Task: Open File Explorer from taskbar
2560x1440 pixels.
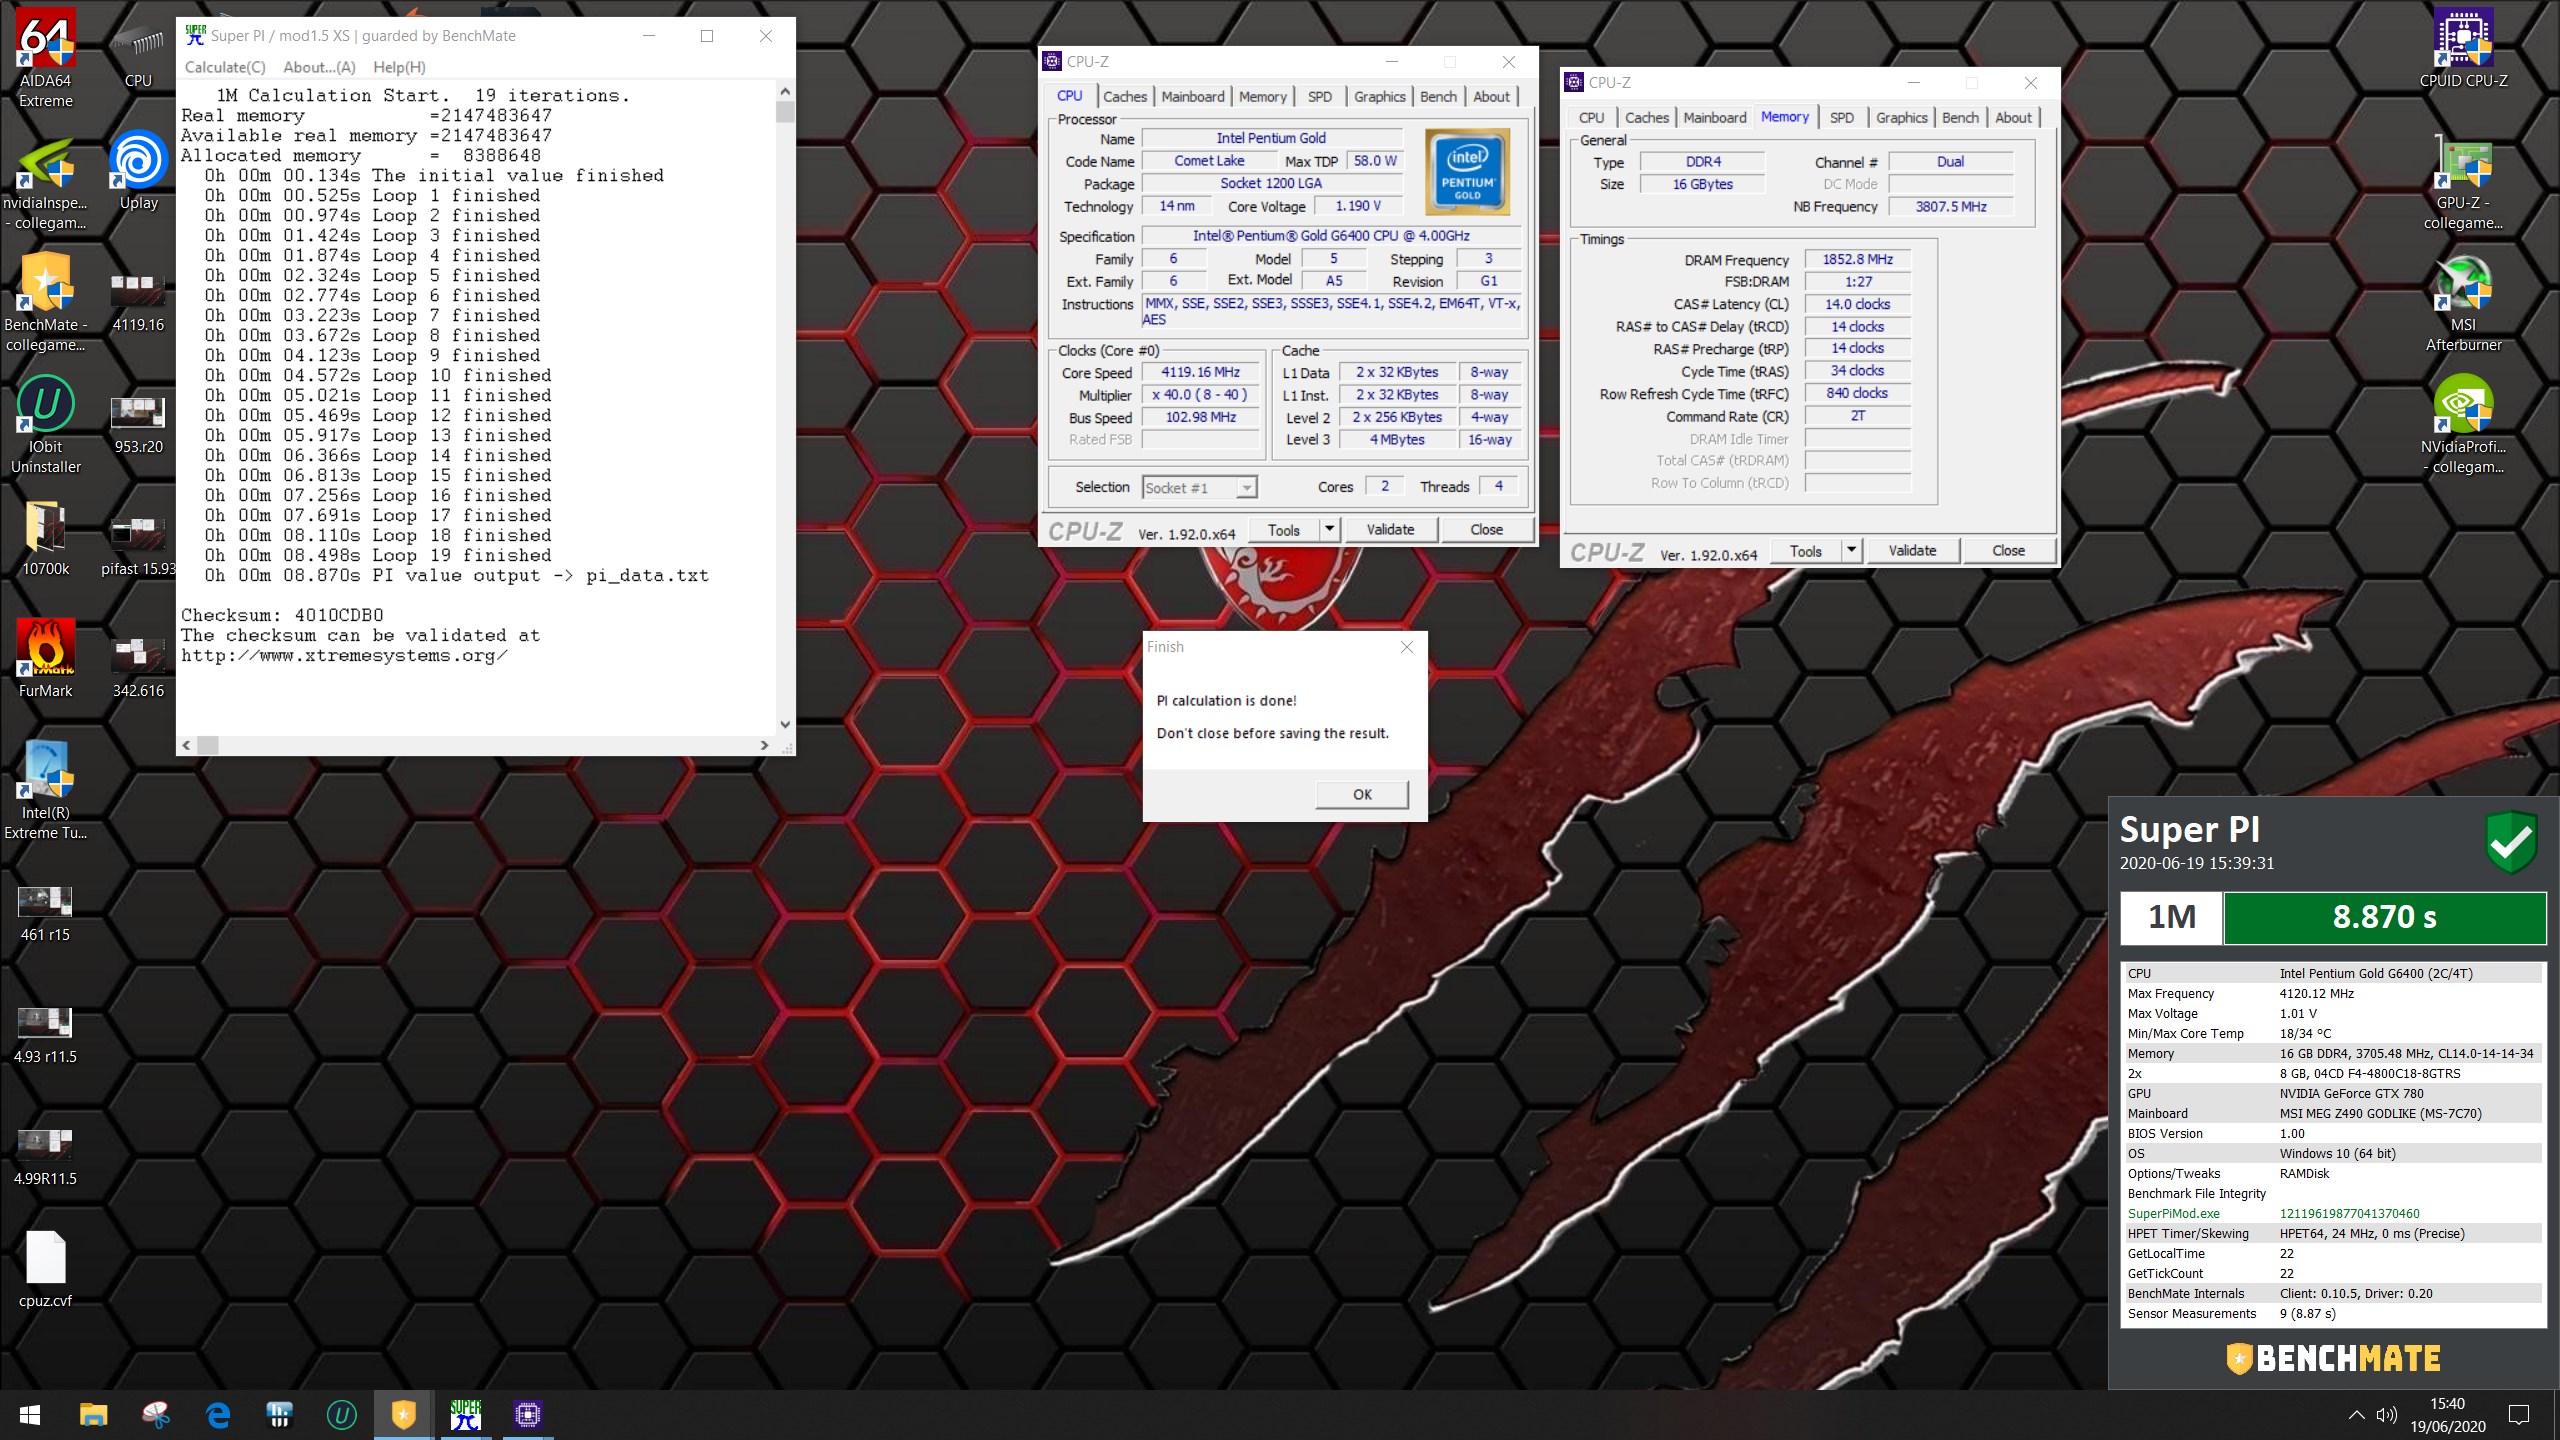Action: click(x=94, y=1415)
